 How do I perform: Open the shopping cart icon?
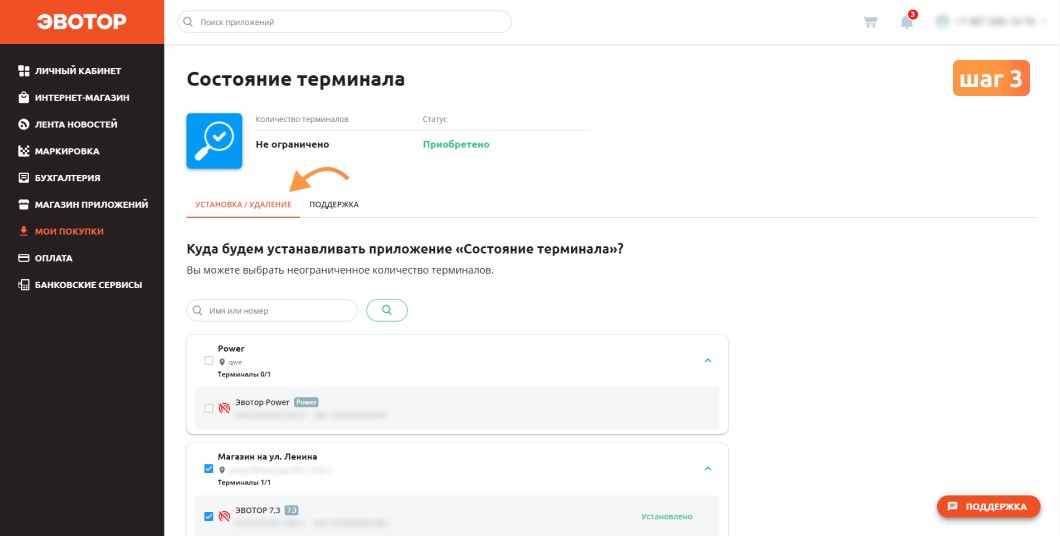pos(870,22)
